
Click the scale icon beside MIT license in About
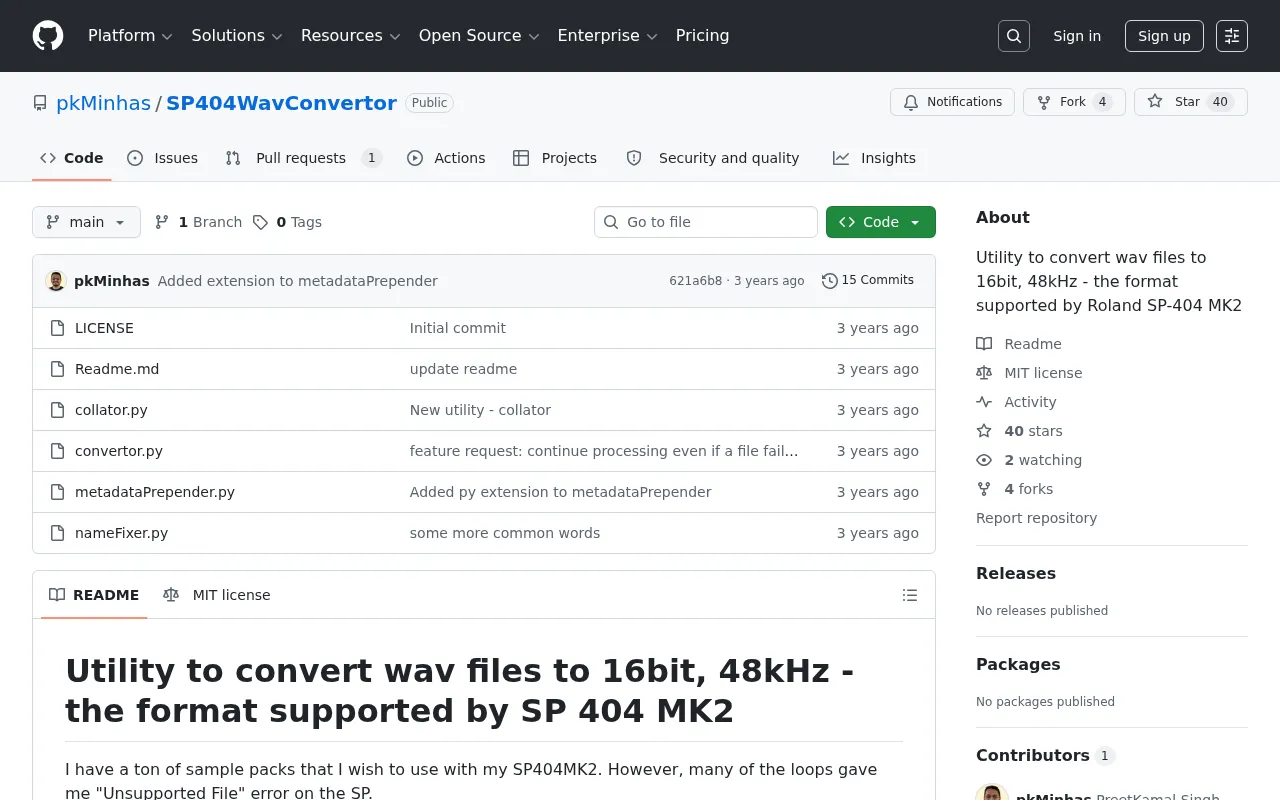984,373
